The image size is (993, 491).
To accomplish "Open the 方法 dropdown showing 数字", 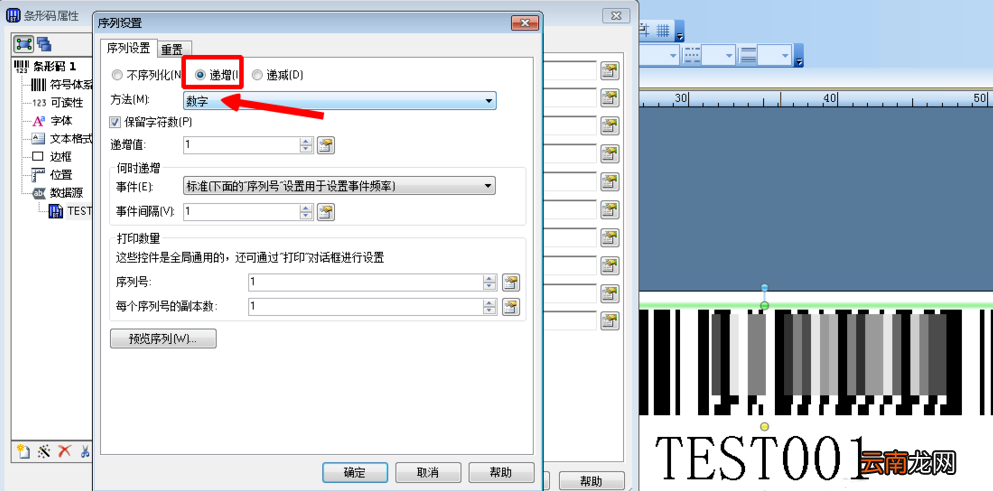I will click(x=339, y=101).
